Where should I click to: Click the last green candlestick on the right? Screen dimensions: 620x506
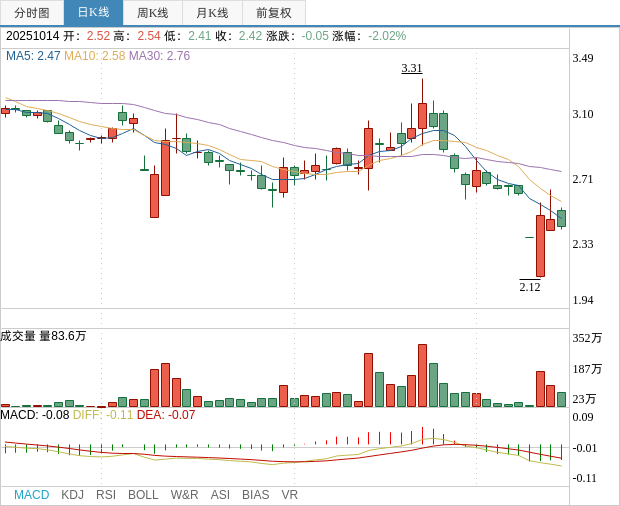click(x=561, y=218)
